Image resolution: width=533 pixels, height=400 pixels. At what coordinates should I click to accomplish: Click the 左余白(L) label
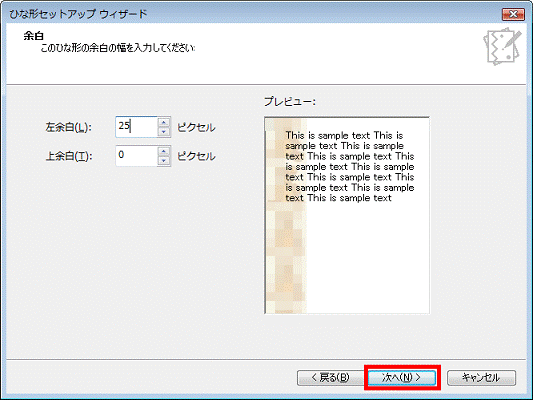point(69,127)
